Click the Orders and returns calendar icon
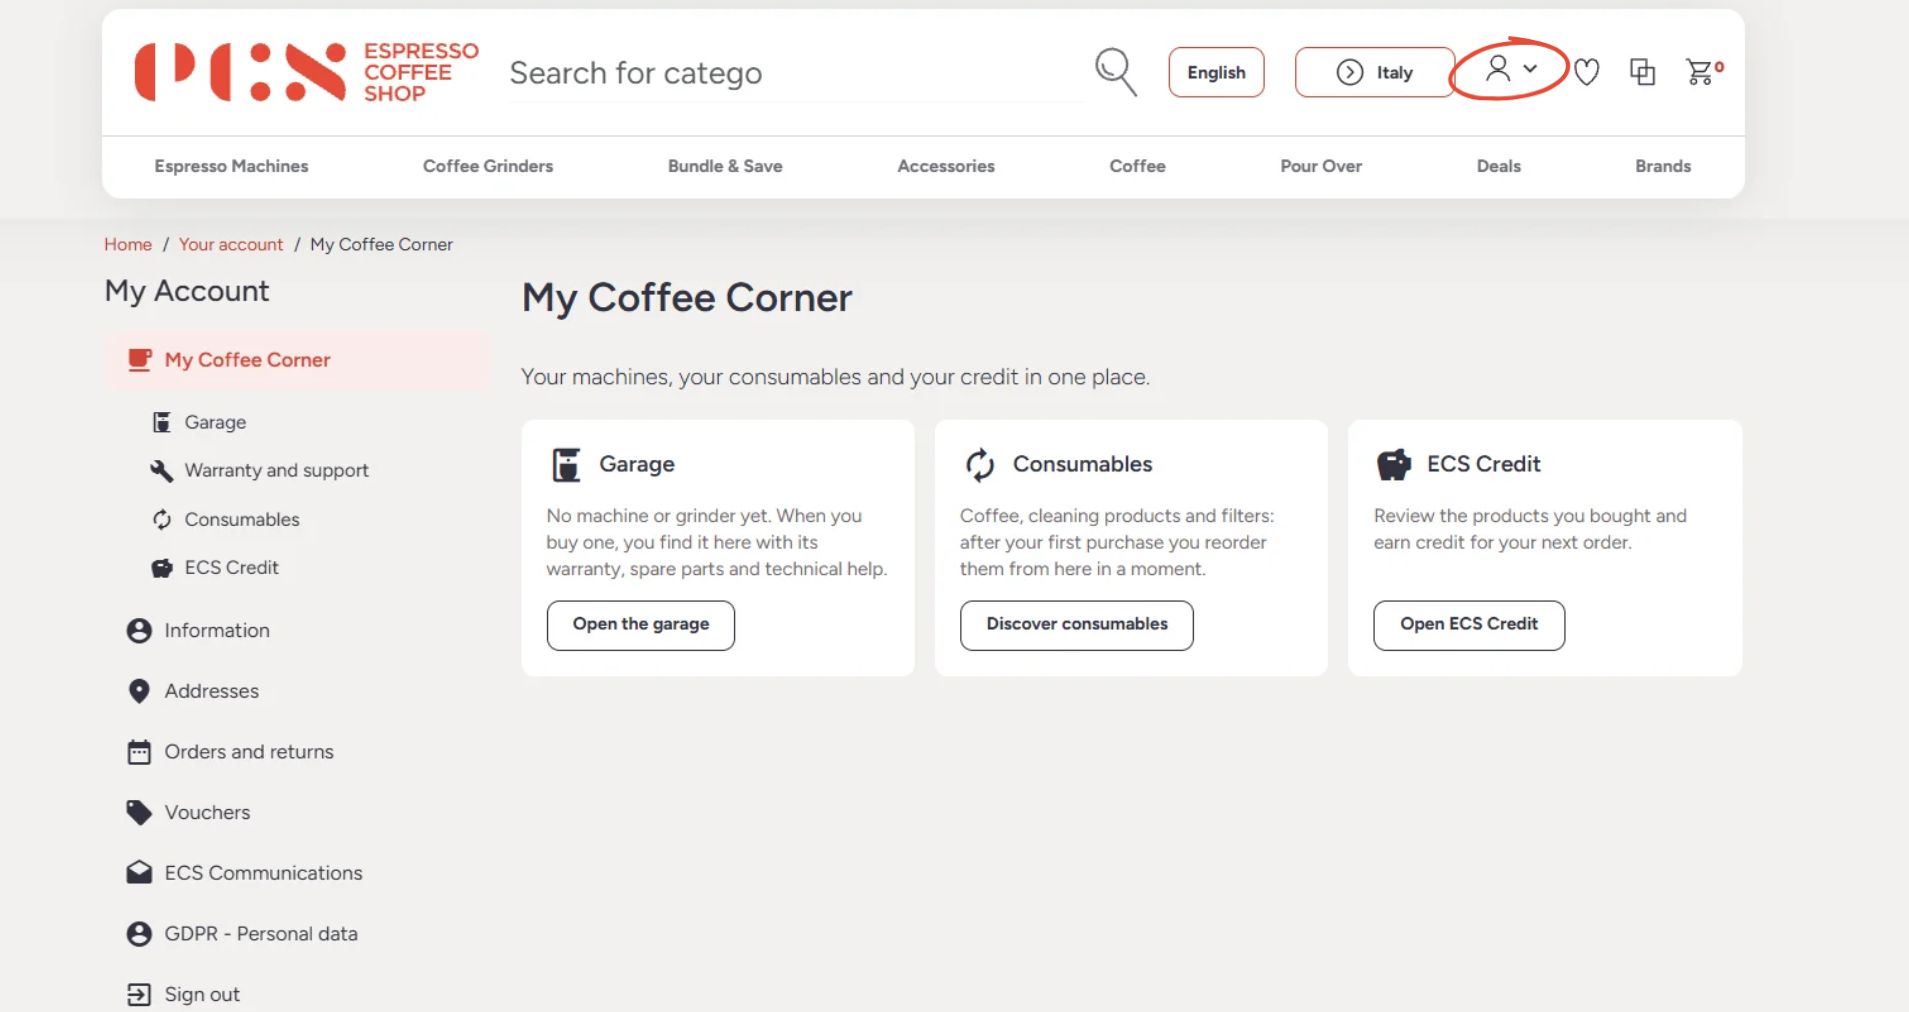 coord(139,752)
